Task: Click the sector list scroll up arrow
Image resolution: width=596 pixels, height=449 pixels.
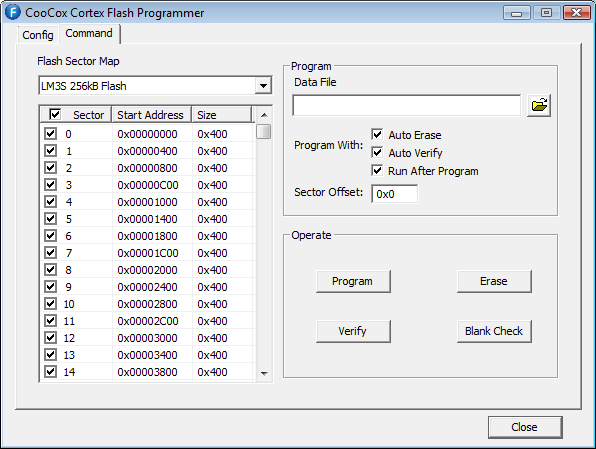Action: 264,114
